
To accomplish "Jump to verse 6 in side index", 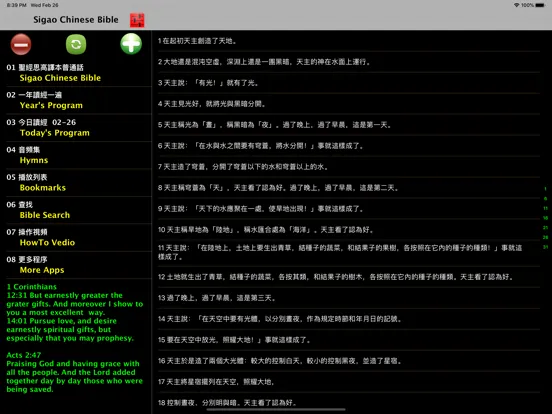I will (x=545, y=199).
